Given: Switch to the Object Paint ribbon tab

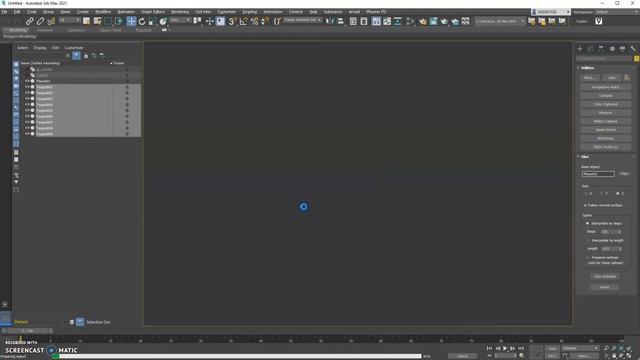Looking at the screenshot, I should (x=110, y=30).
